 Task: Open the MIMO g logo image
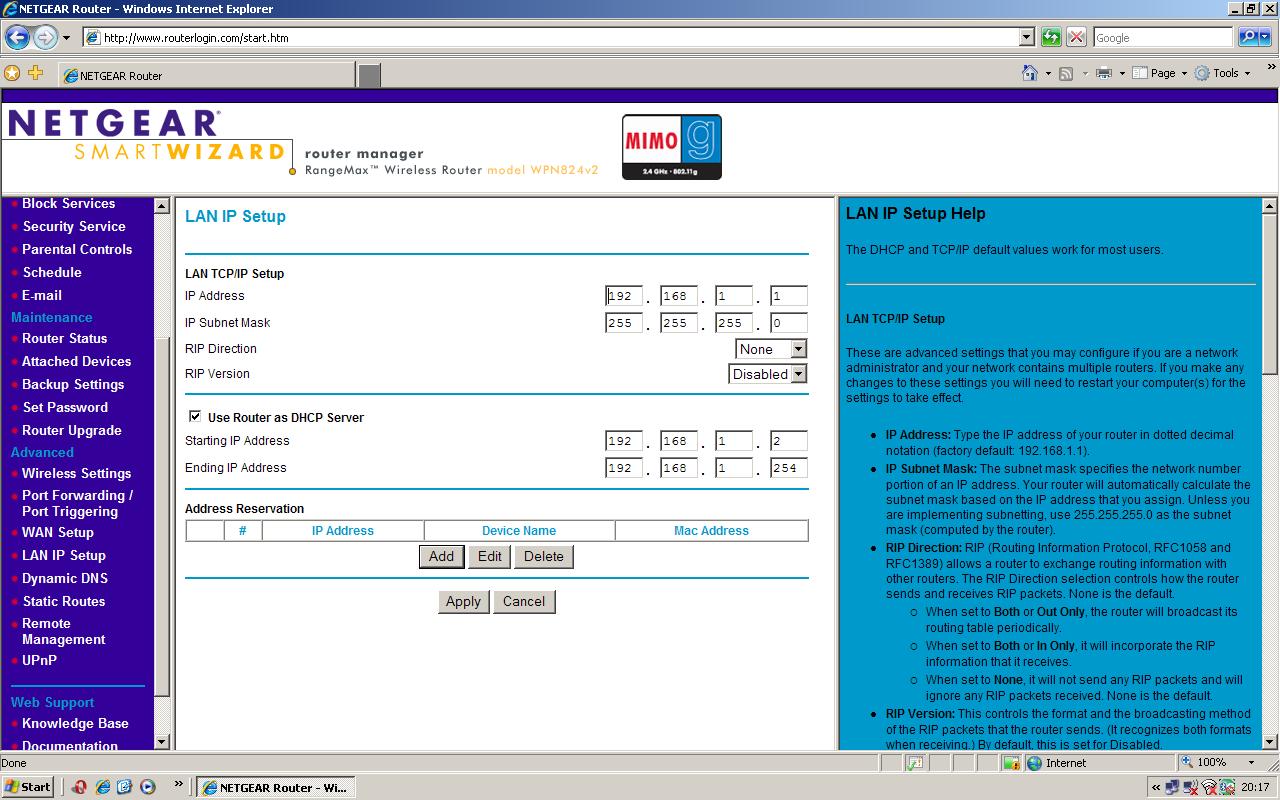click(x=671, y=147)
